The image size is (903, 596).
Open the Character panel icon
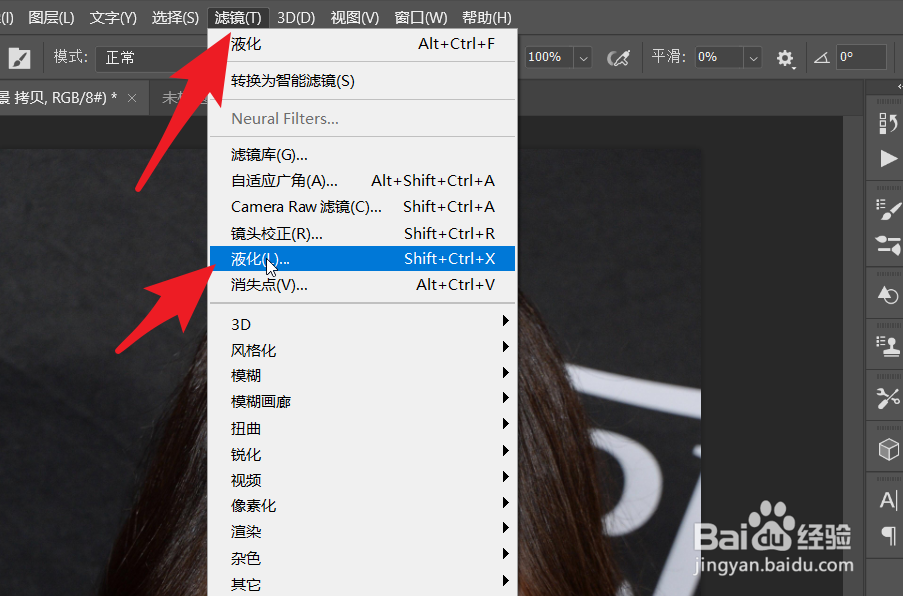(888, 500)
